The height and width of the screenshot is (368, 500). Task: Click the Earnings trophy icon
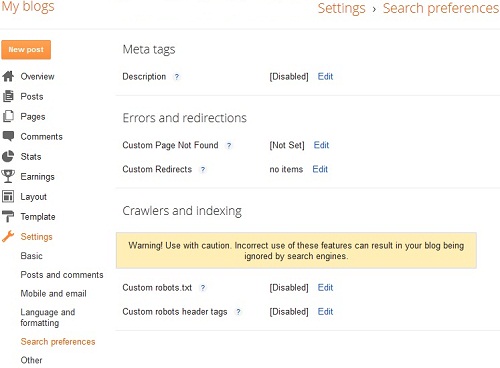pyautogui.click(x=8, y=176)
